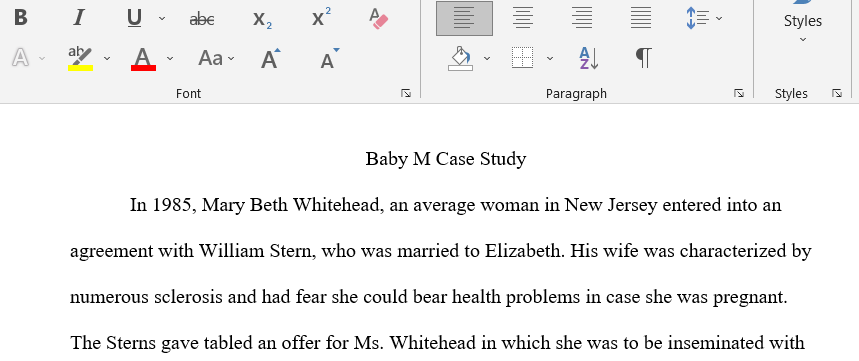Justify paragraph text

click(x=641, y=18)
